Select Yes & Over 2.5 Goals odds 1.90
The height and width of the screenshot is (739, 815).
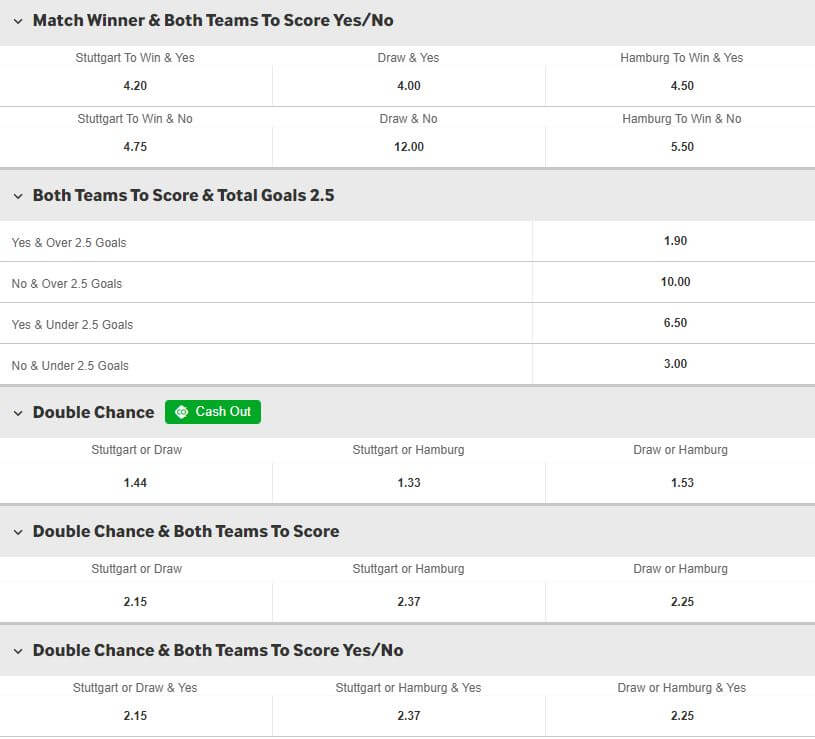point(675,241)
